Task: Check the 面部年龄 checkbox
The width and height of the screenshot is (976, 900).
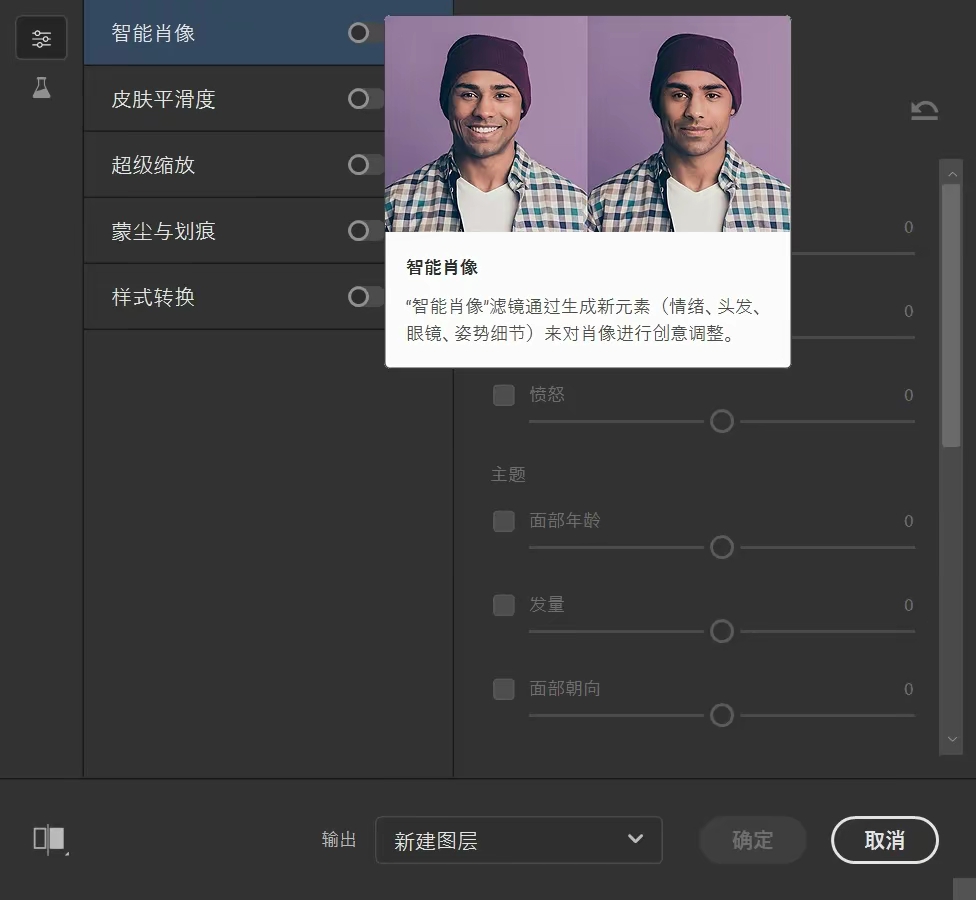Action: click(504, 521)
